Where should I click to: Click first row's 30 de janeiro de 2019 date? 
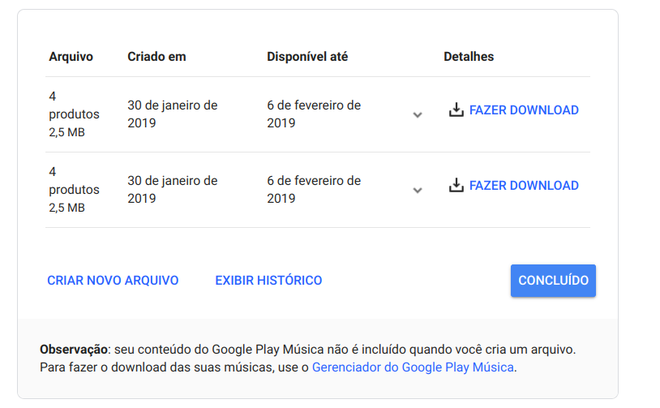pos(173,114)
